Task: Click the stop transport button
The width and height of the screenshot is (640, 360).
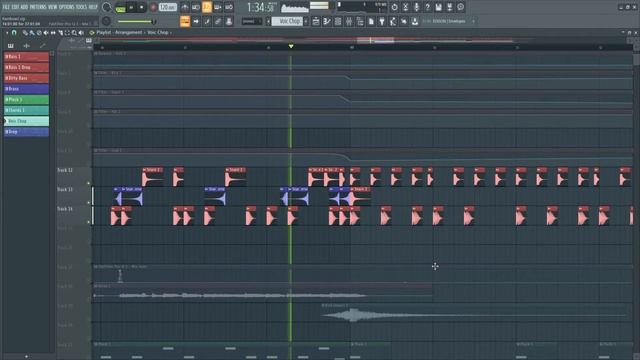Action: (x=142, y=7)
